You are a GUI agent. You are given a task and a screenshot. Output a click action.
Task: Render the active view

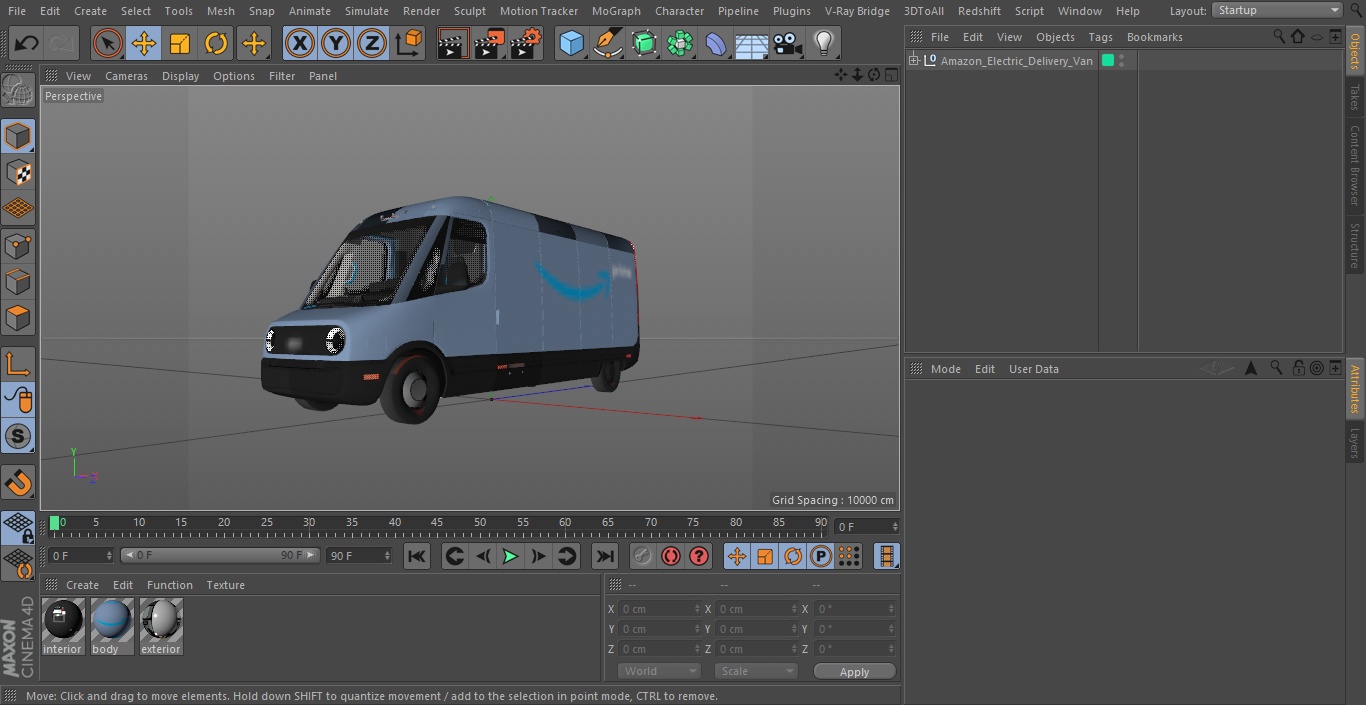[x=452, y=43]
